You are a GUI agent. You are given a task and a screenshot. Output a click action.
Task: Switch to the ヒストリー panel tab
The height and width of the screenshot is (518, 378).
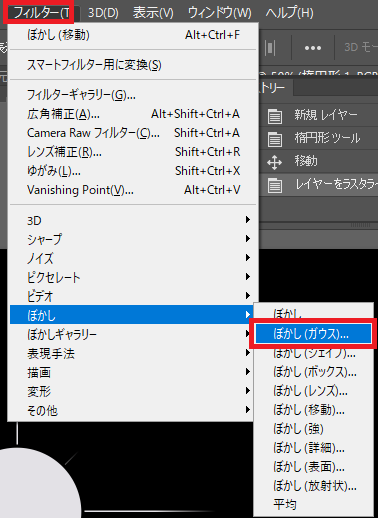(275, 88)
